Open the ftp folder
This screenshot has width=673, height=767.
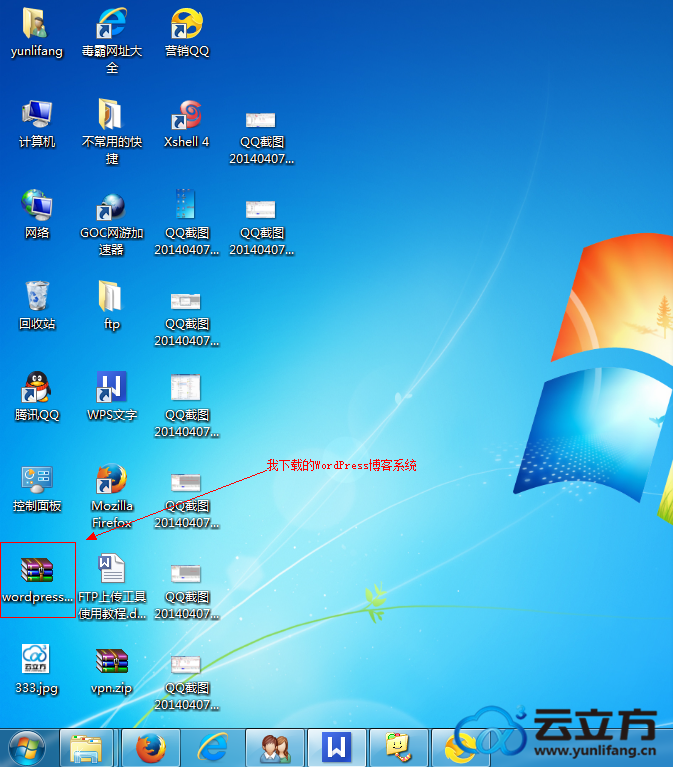tap(112, 306)
